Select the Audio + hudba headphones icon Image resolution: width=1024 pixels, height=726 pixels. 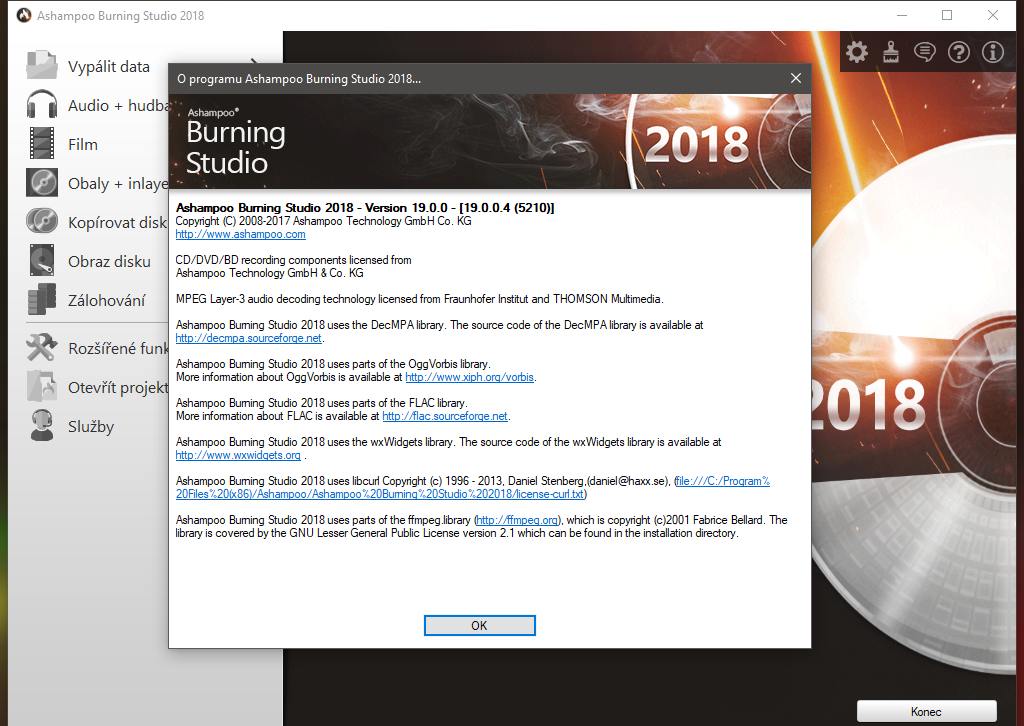[x=42, y=105]
